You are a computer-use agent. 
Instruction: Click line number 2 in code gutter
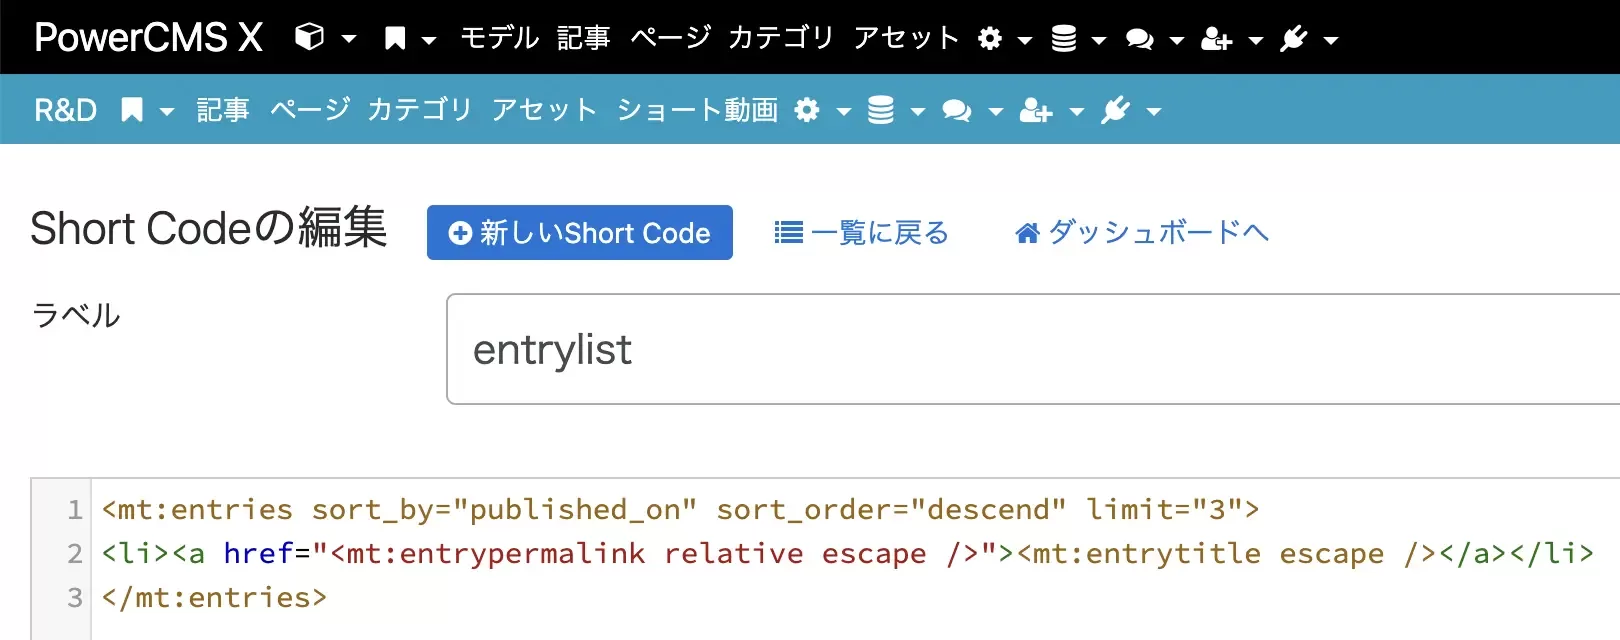(74, 554)
